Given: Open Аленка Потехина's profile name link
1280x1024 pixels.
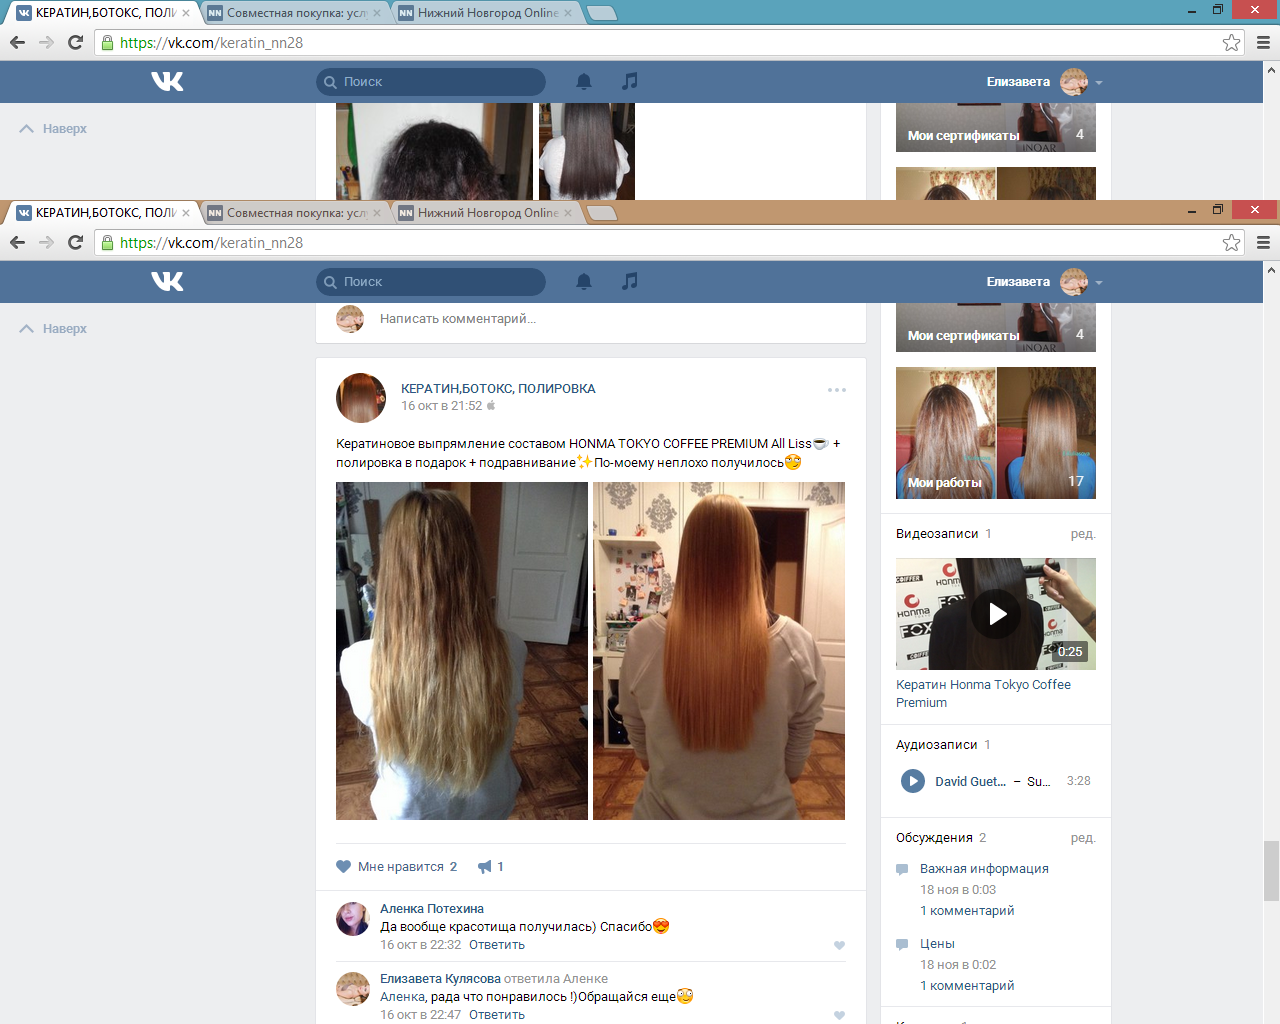Looking at the screenshot, I should [x=432, y=909].
